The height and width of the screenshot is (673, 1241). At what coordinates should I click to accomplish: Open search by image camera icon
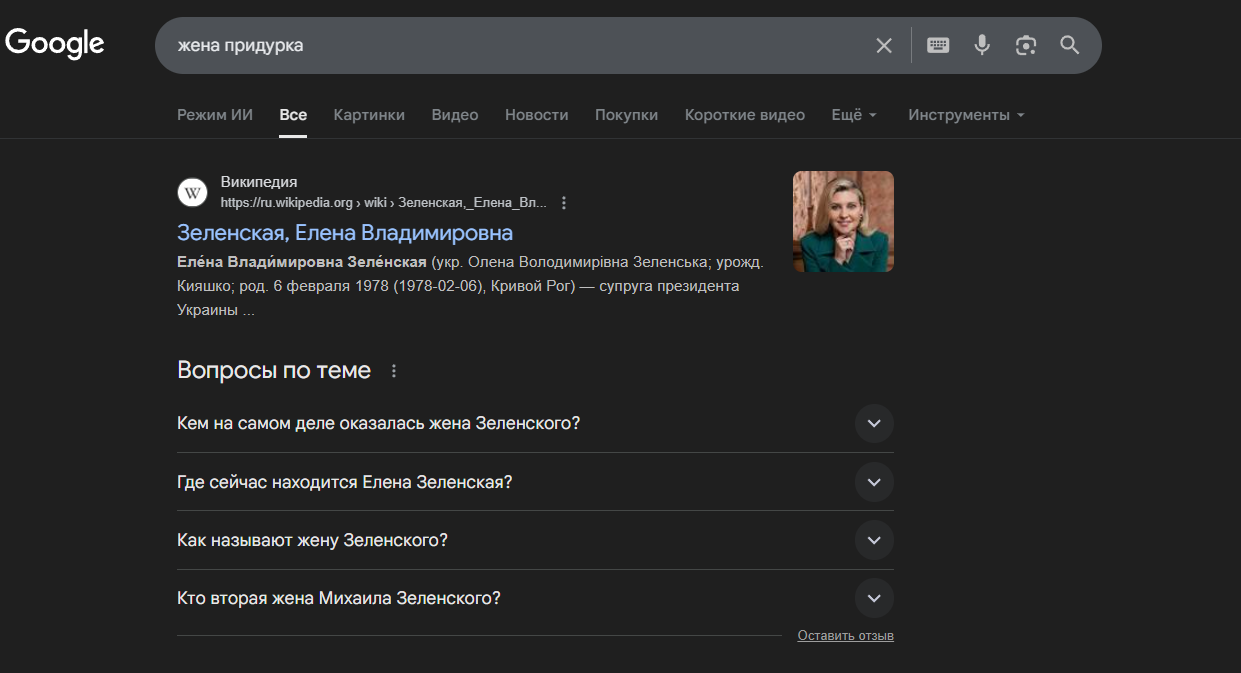[1026, 45]
